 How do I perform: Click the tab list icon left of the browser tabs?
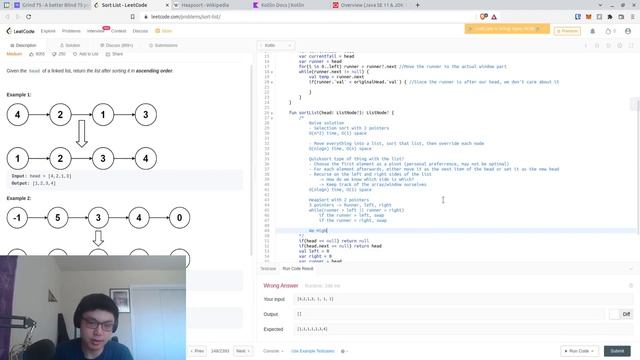click(7, 5)
